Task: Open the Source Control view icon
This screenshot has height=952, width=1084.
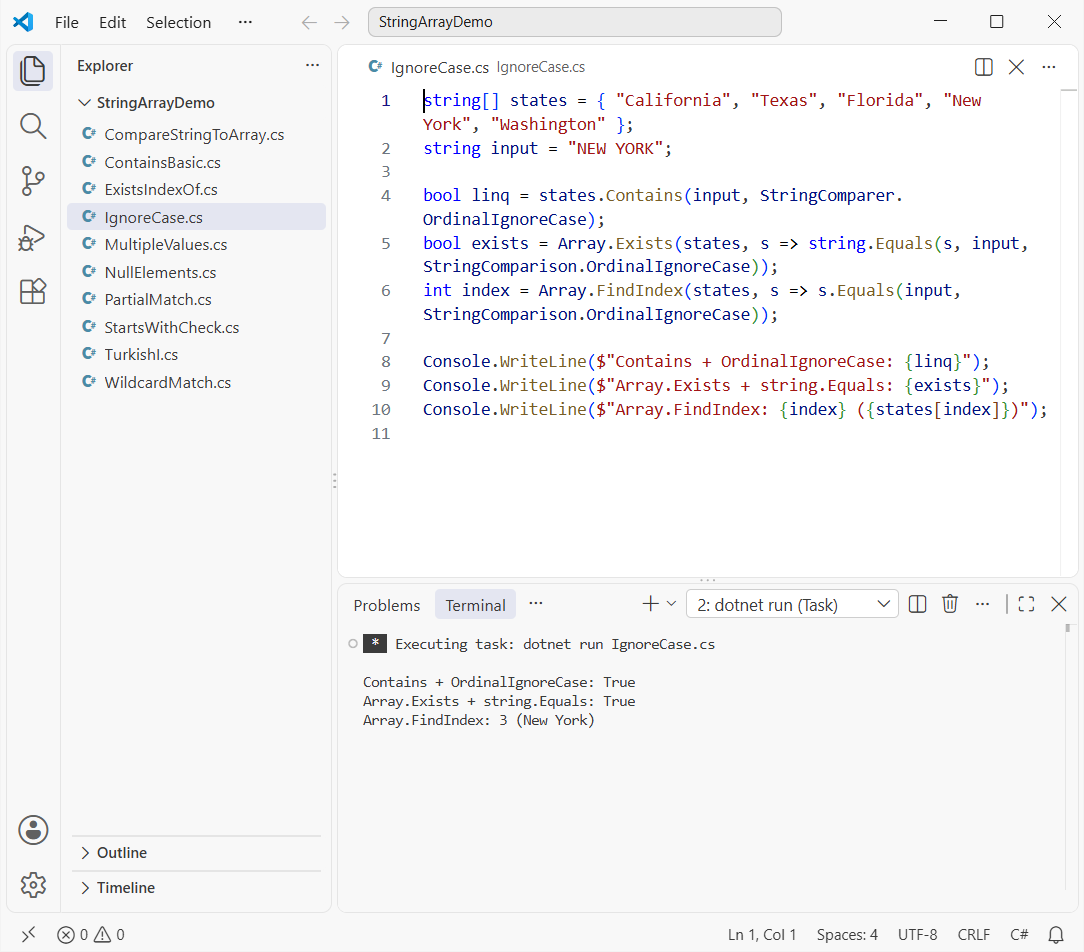Action: pos(32,181)
